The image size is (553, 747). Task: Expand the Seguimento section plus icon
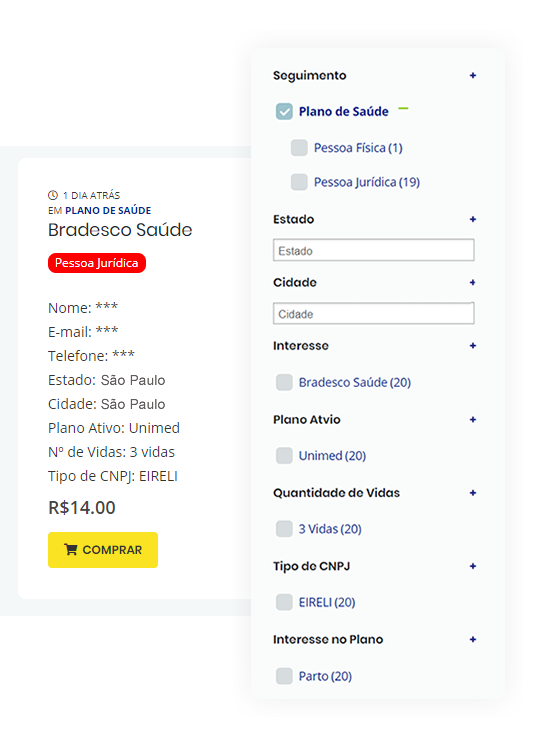(x=473, y=75)
